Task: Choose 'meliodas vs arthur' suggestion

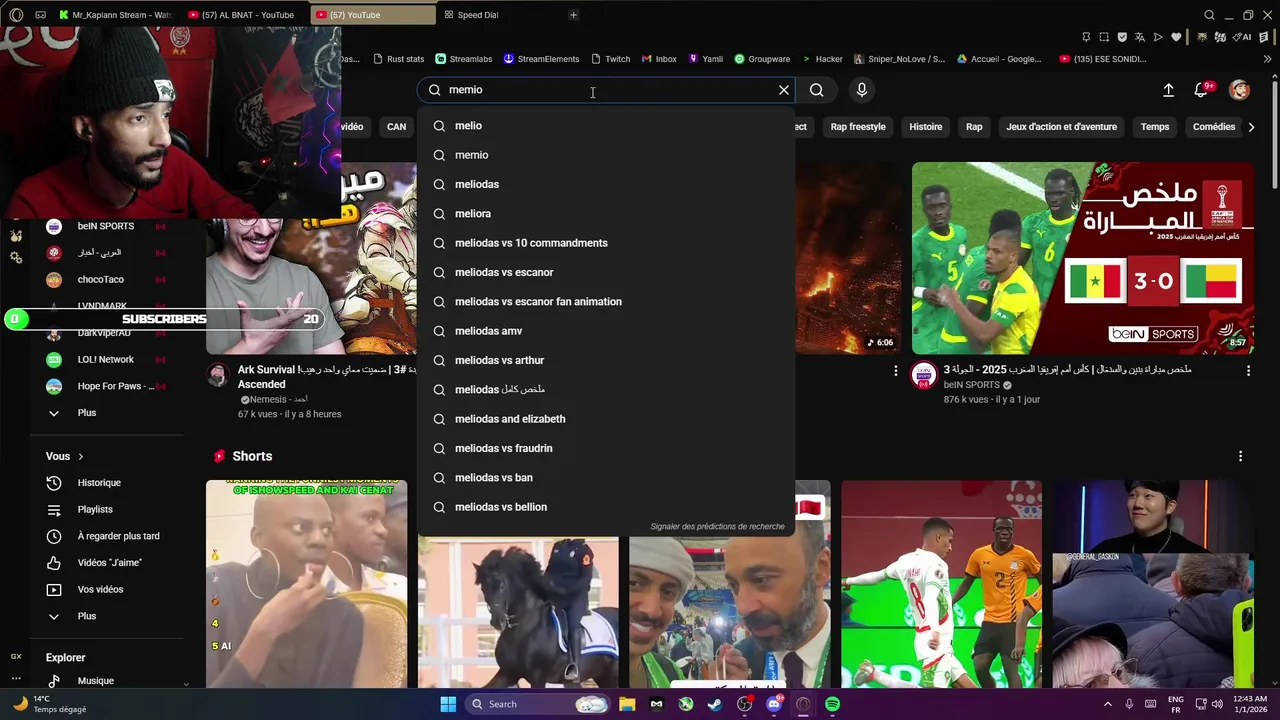Action: [606, 360]
